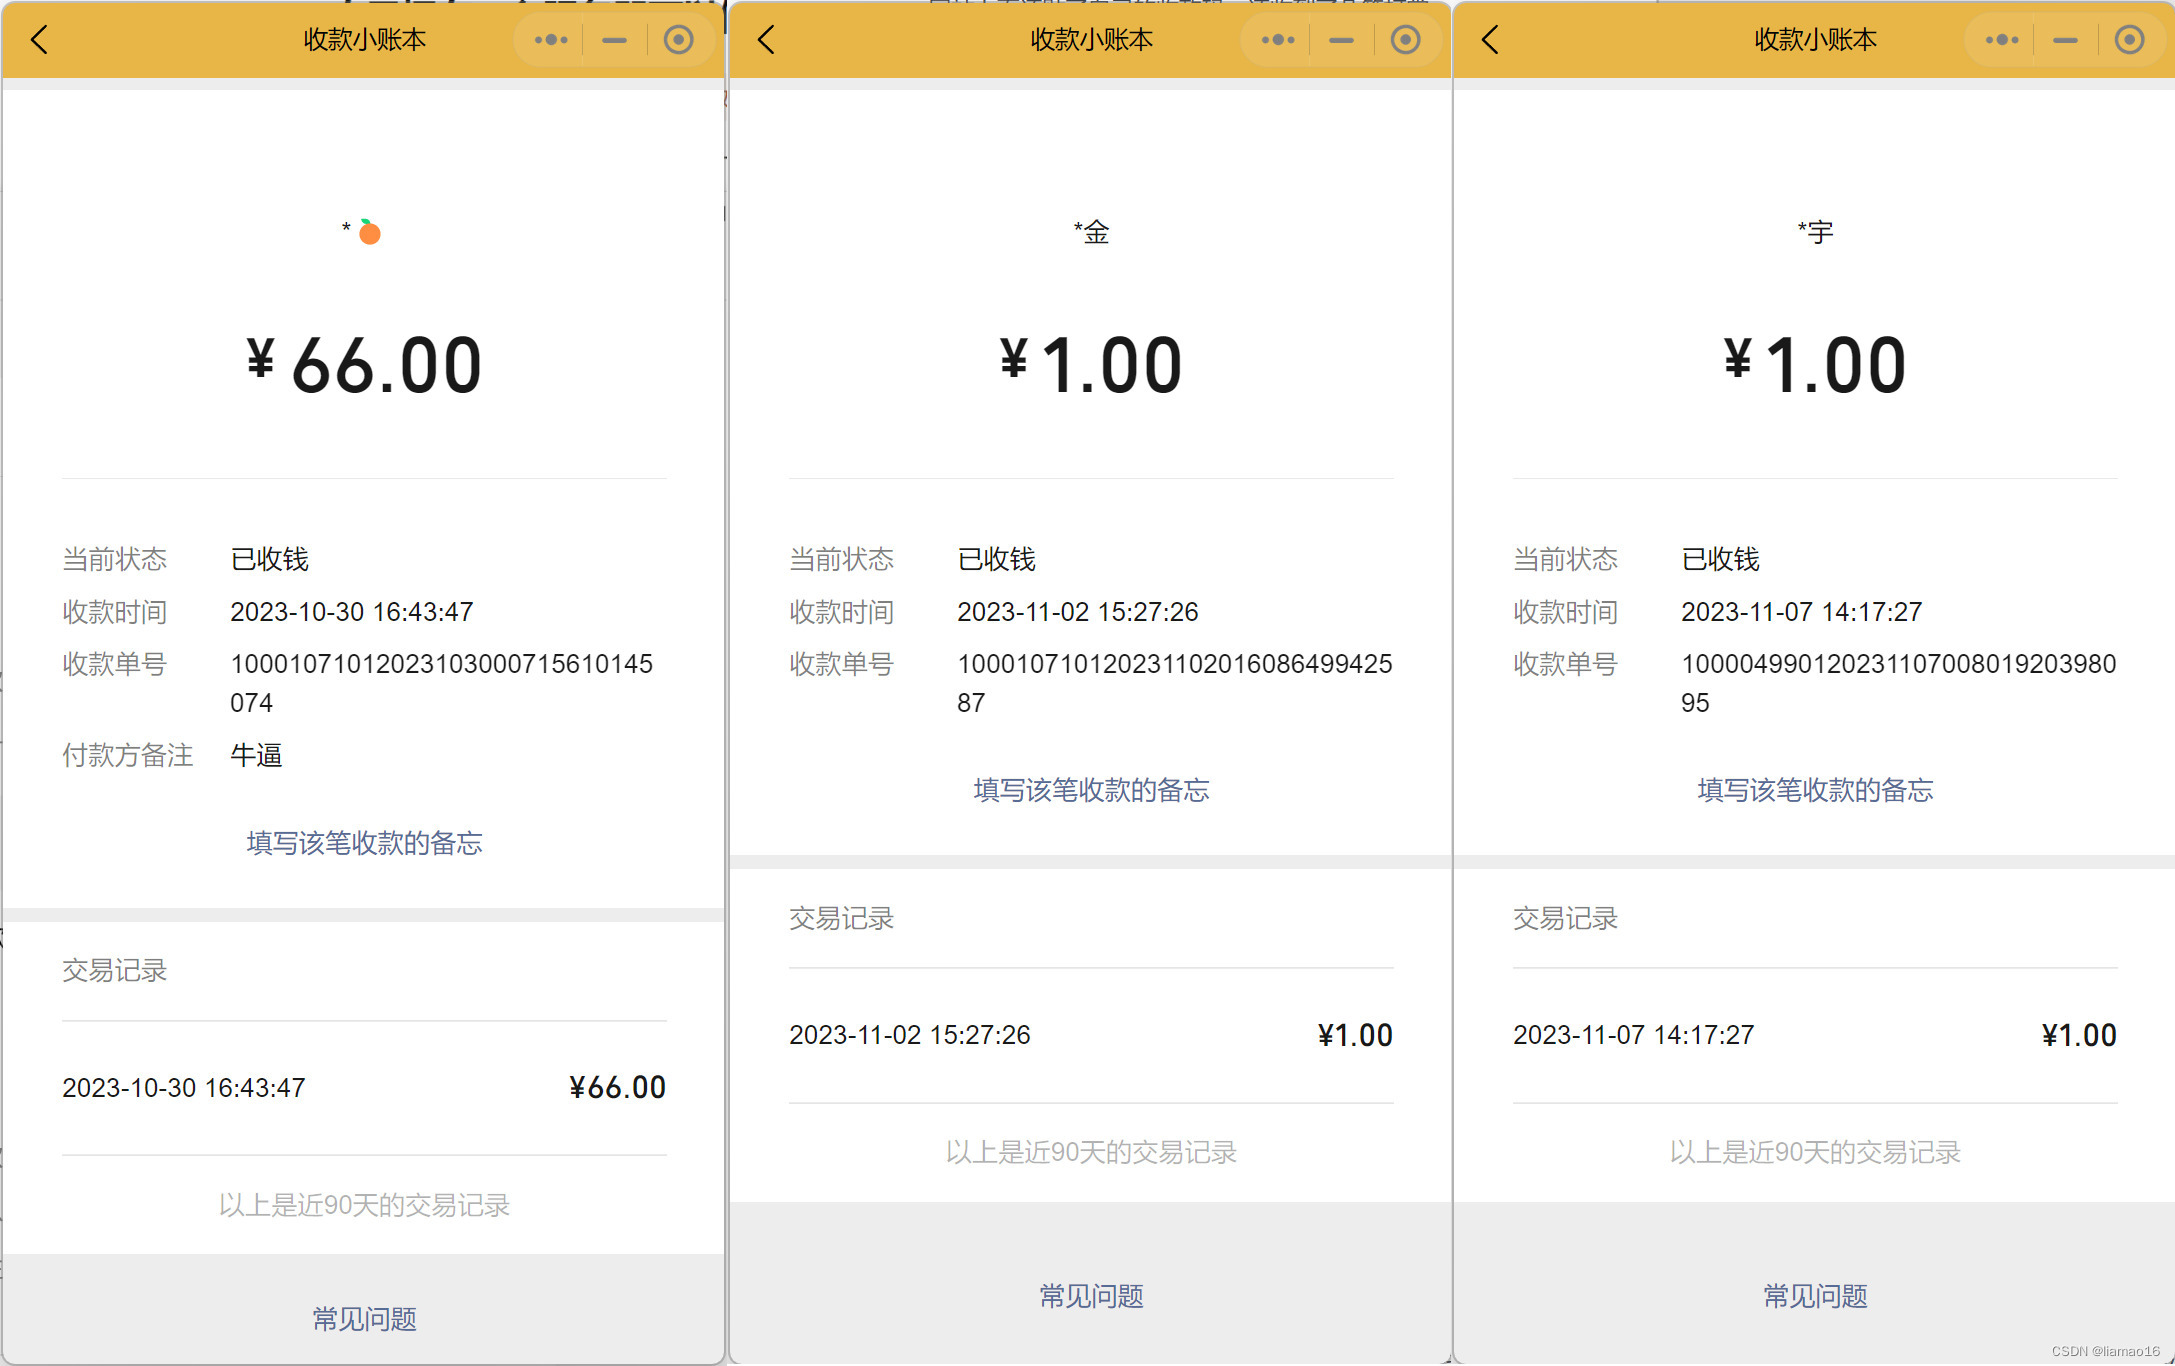
Task: Select the 2023-10-30 16:43:47 transaction record
Action: point(364,1087)
